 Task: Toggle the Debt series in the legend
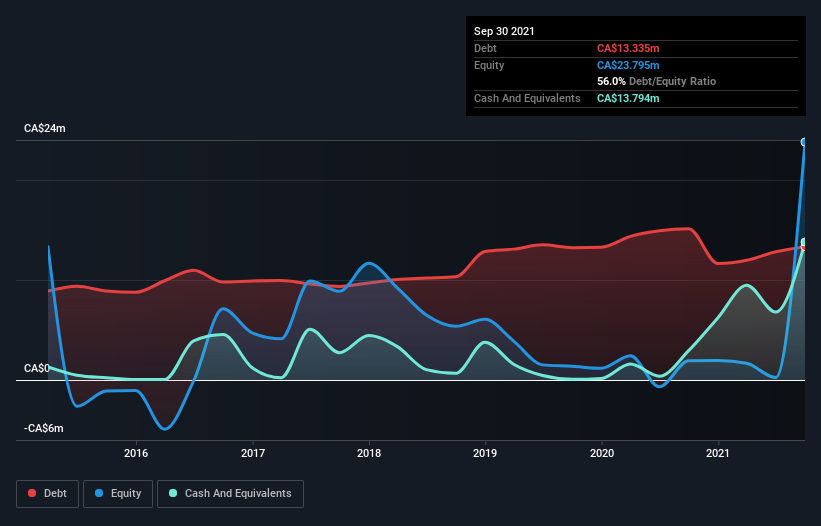(48, 494)
